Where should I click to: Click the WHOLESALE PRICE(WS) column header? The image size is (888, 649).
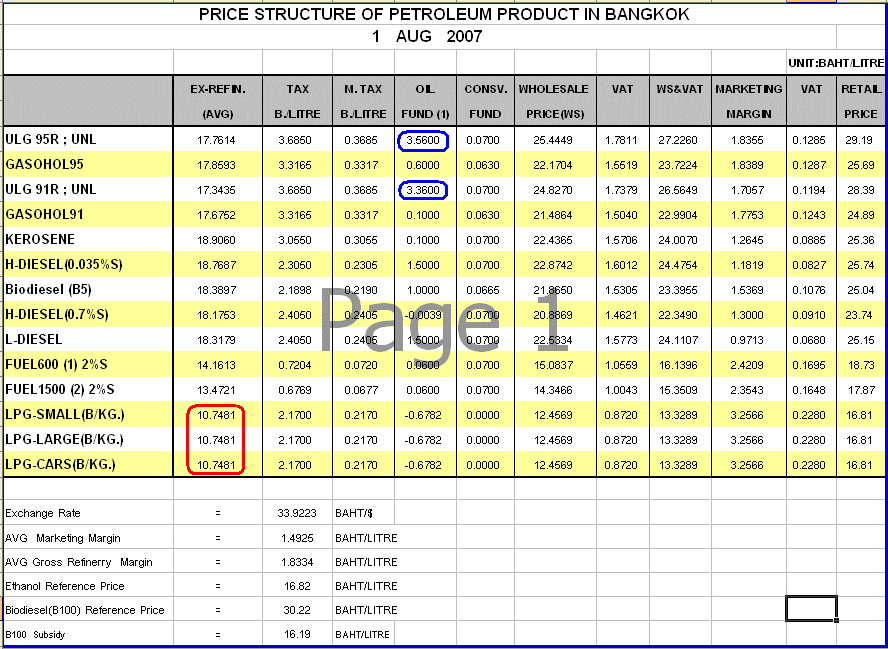point(553,100)
